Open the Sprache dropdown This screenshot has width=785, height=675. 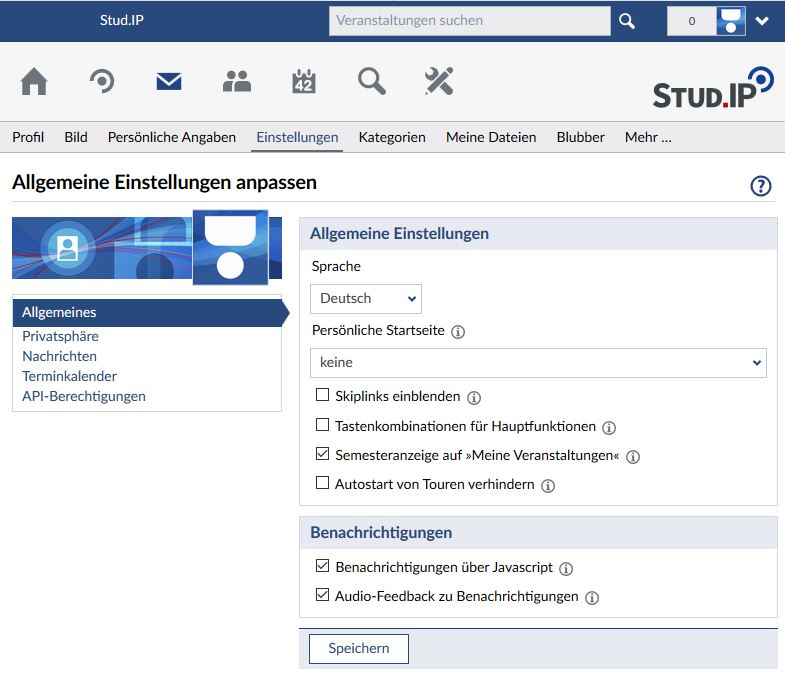(366, 298)
